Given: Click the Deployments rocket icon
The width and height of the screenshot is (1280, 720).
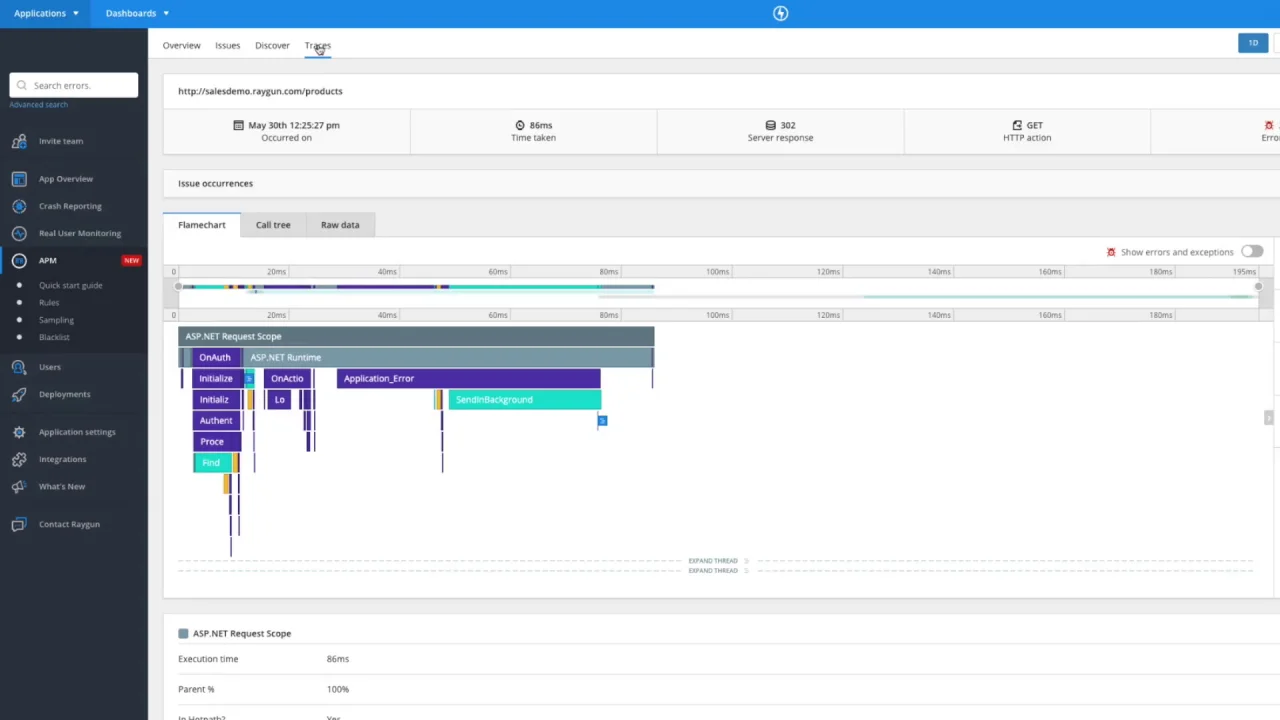Looking at the screenshot, I should pyautogui.click(x=19, y=394).
